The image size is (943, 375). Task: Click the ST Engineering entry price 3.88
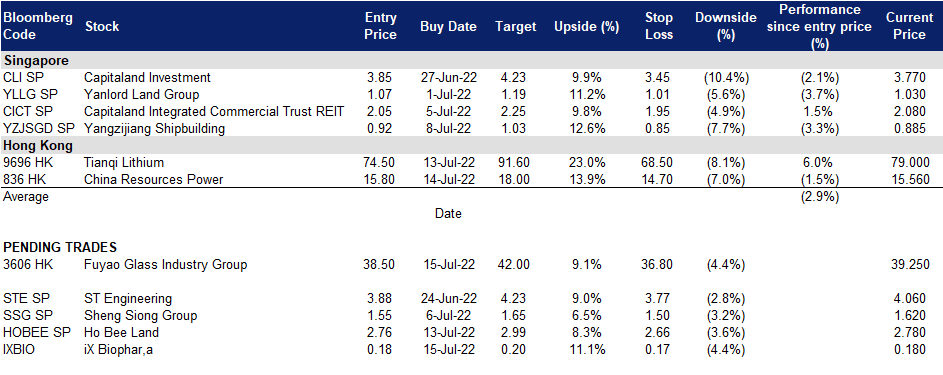pyautogui.click(x=381, y=299)
